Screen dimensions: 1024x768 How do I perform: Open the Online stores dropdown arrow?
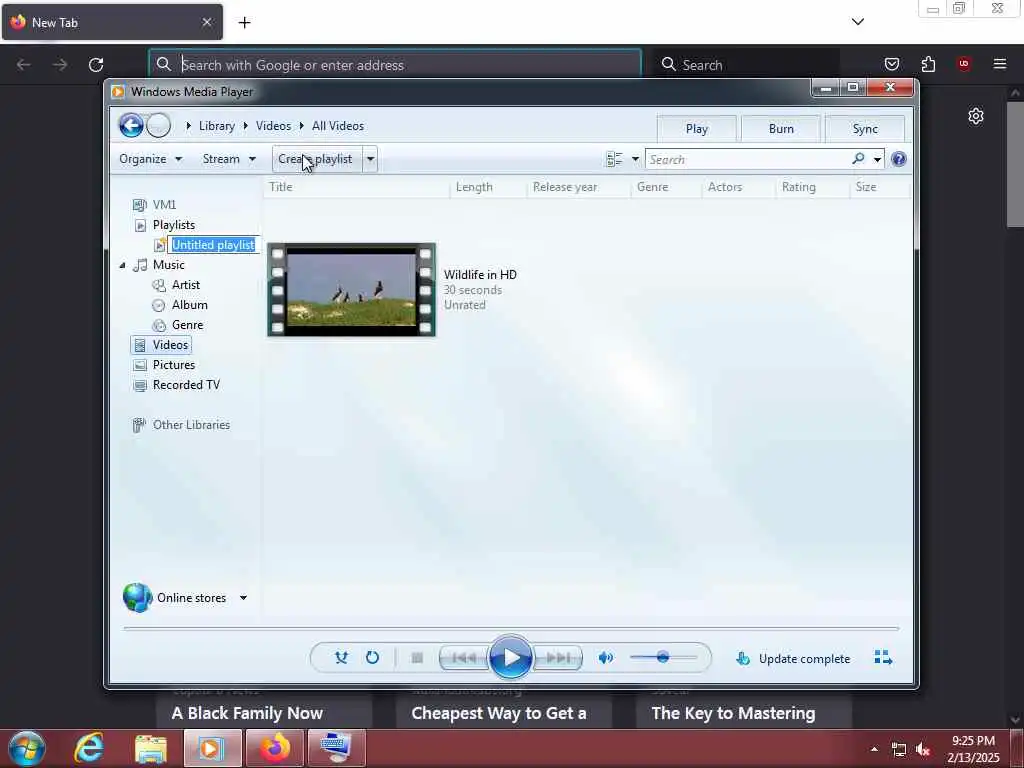pos(243,598)
